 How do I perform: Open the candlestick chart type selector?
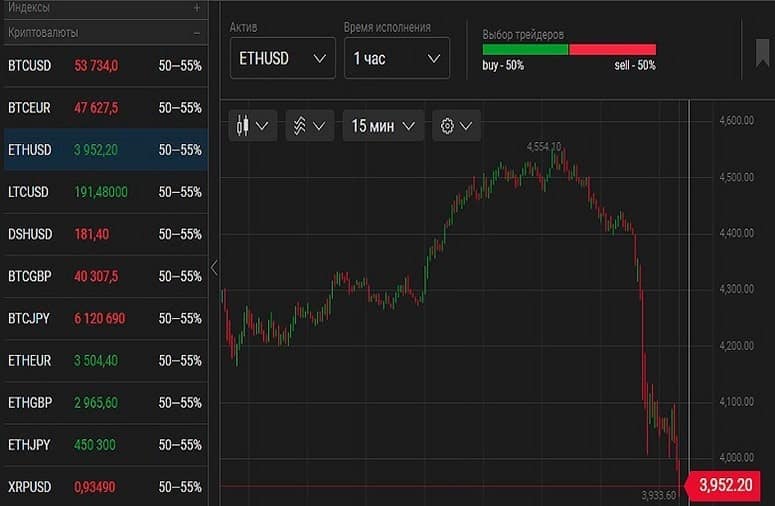tap(252, 126)
